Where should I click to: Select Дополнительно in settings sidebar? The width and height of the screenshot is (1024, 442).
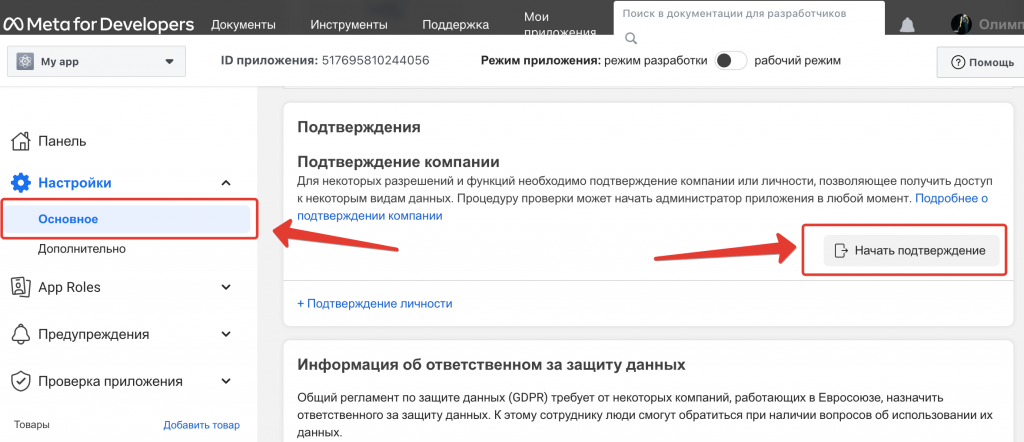82,249
